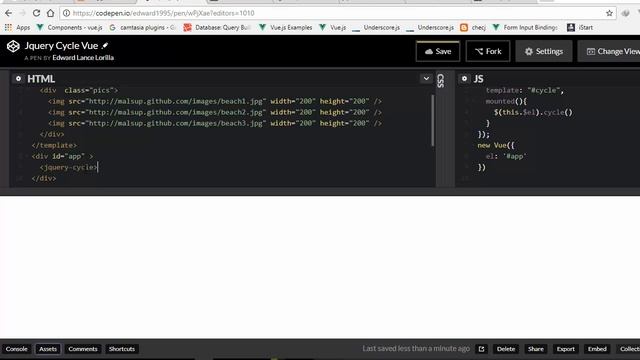Open the Embed options
This screenshot has height=360, width=640.
597,349
